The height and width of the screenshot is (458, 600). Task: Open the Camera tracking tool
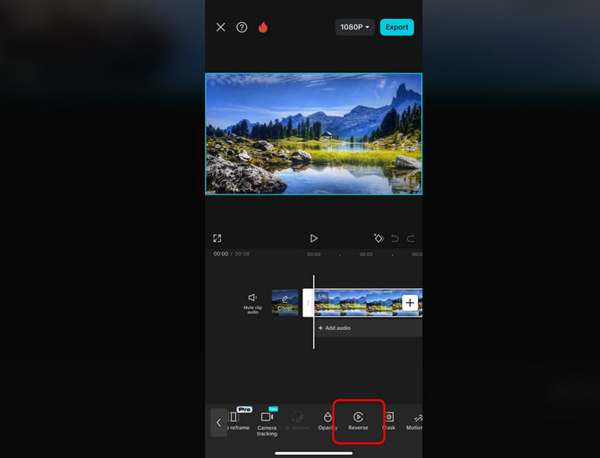[267, 423]
